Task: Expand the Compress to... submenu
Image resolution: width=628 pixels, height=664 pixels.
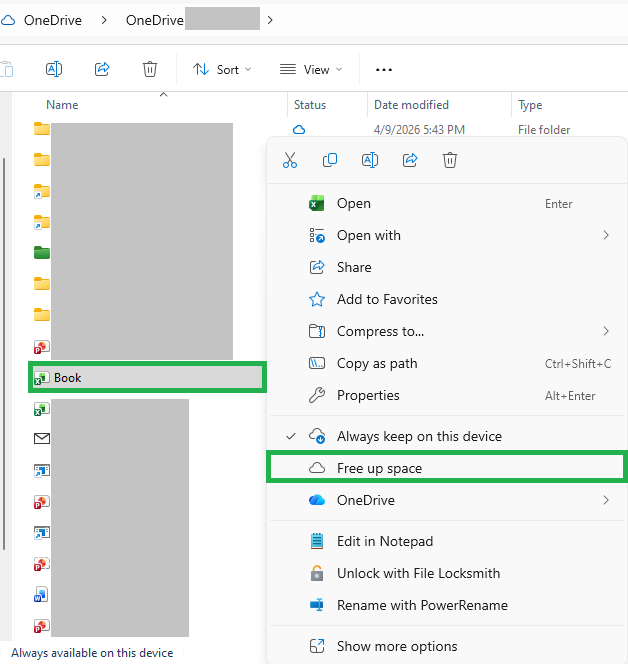Action: (x=449, y=332)
